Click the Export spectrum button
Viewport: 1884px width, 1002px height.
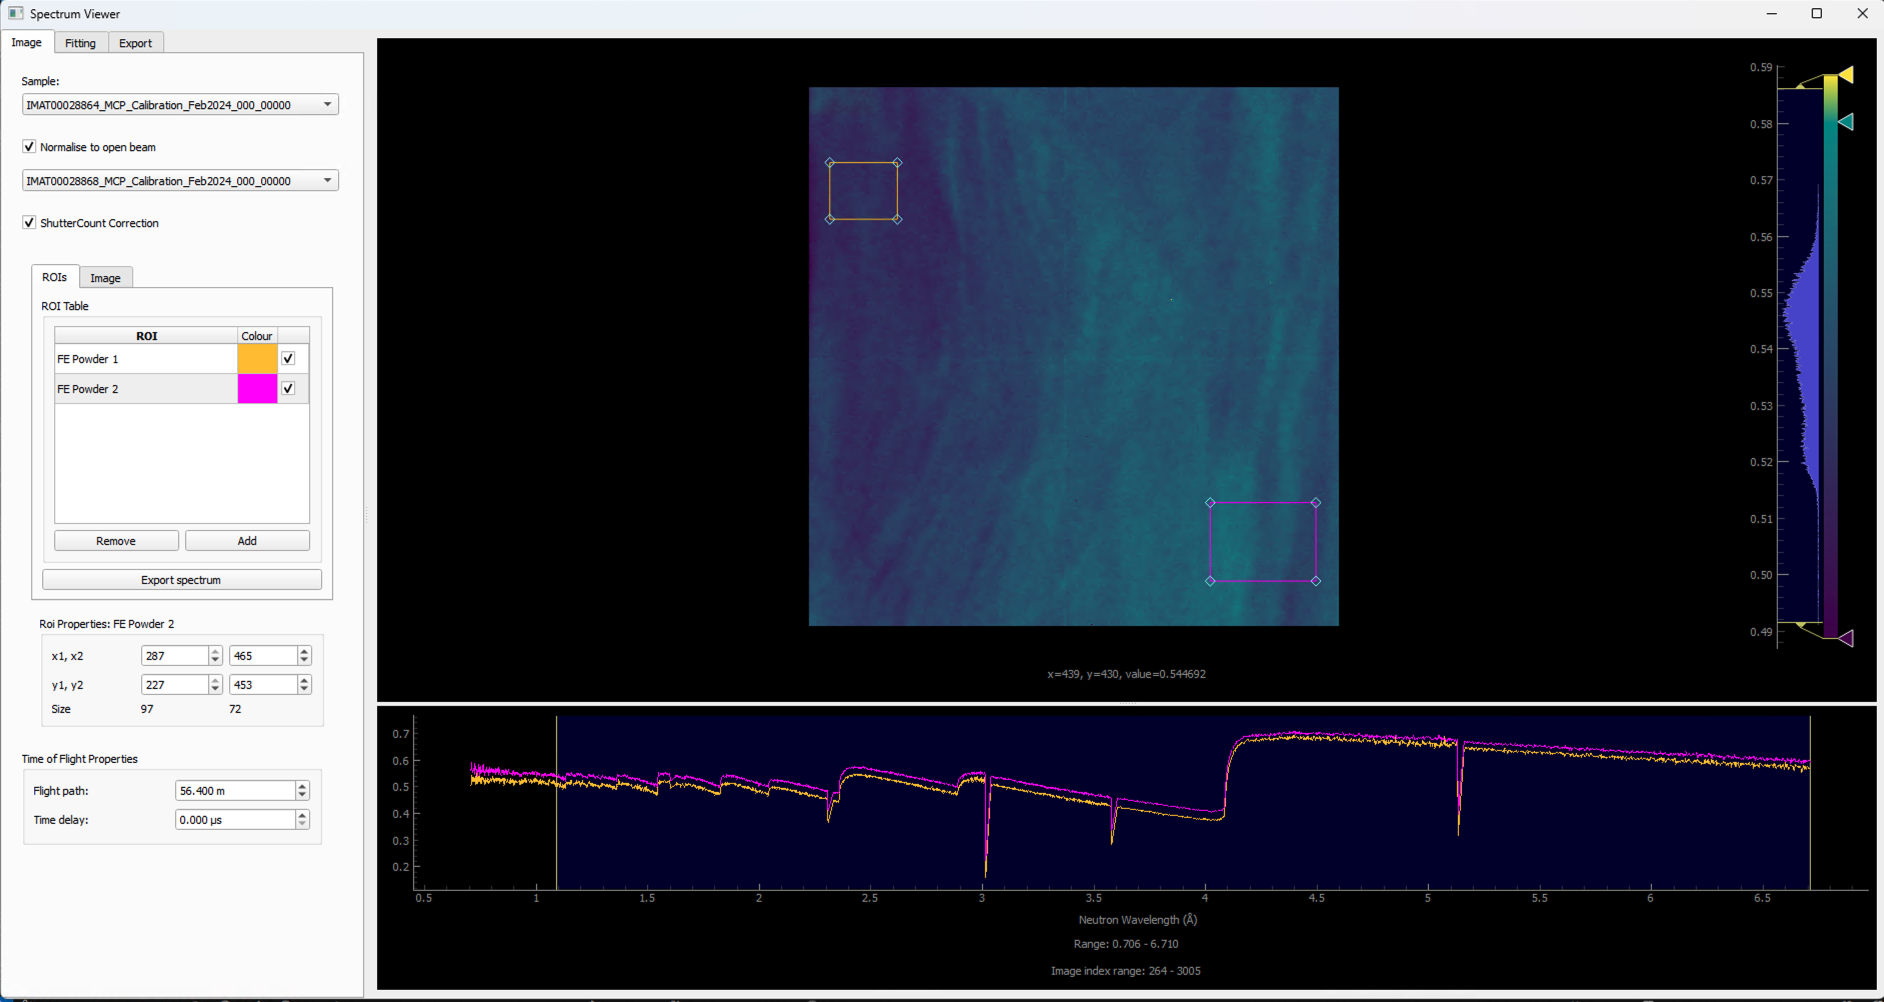pos(181,580)
